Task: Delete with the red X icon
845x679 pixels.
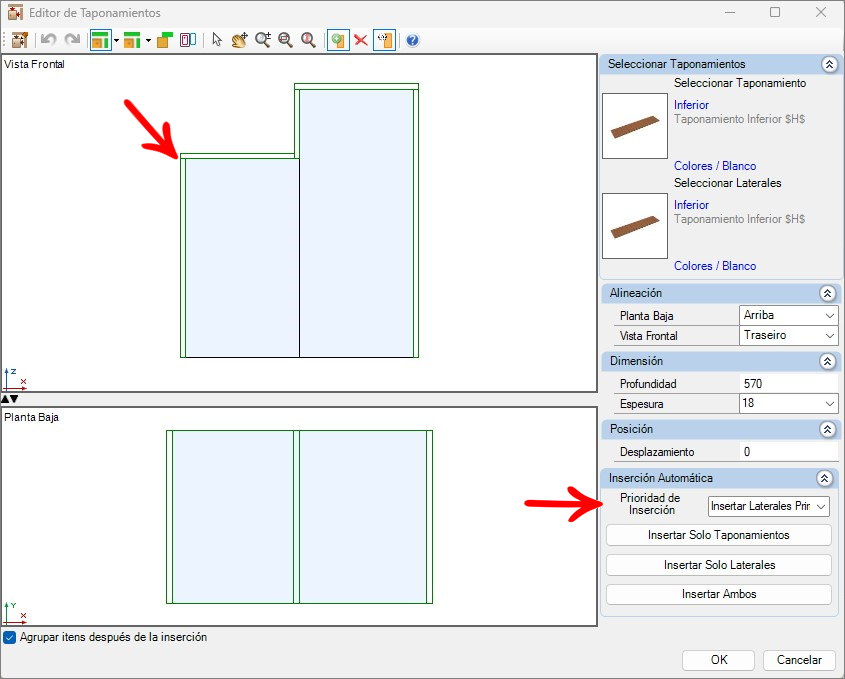Action: coord(361,40)
